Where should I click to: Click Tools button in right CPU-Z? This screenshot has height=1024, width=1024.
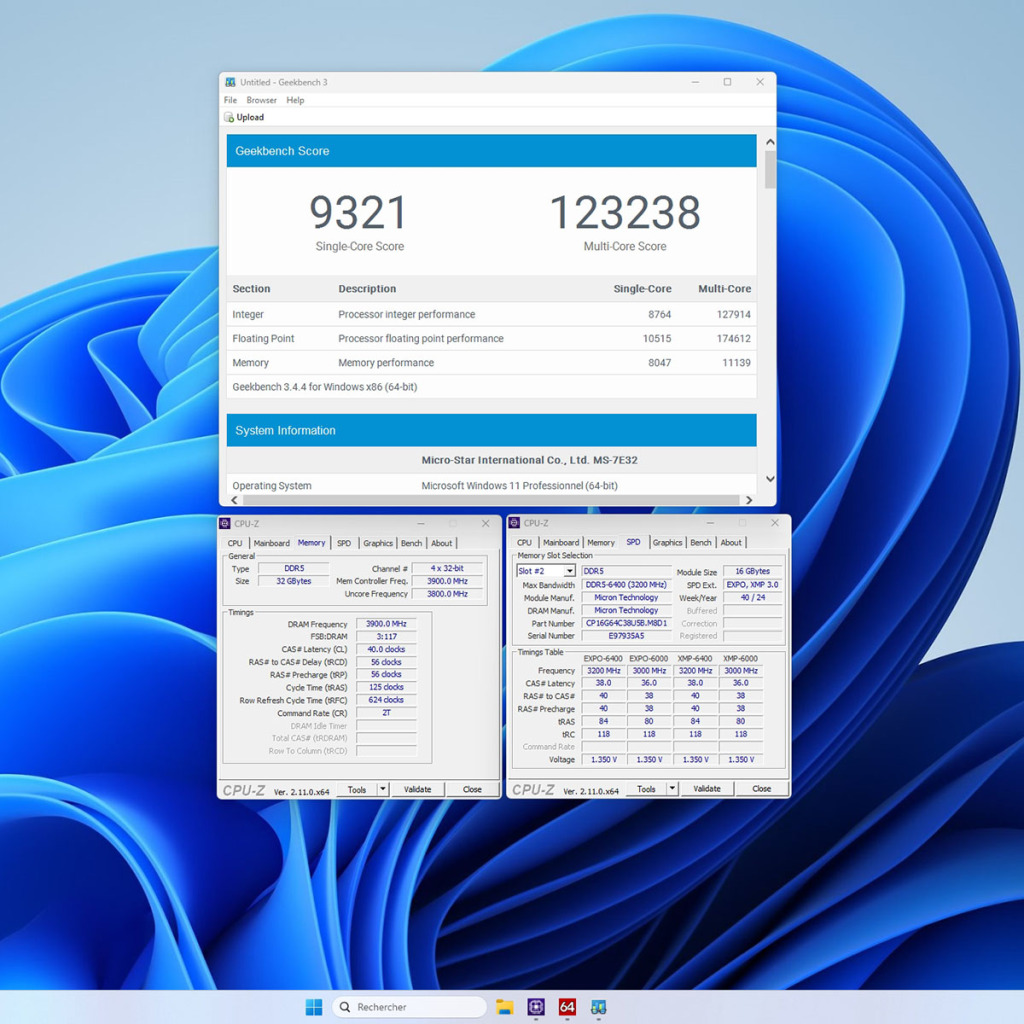(647, 789)
